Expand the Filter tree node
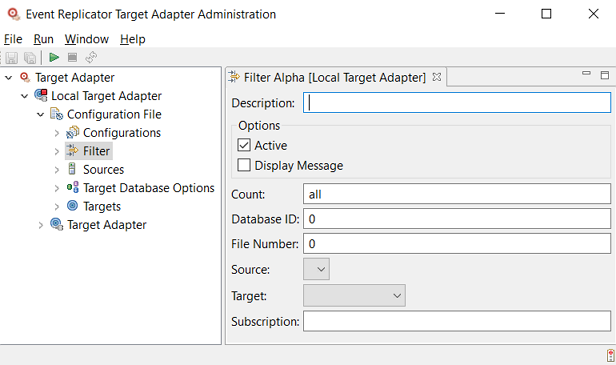This screenshot has height=365, width=616. [57, 151]
